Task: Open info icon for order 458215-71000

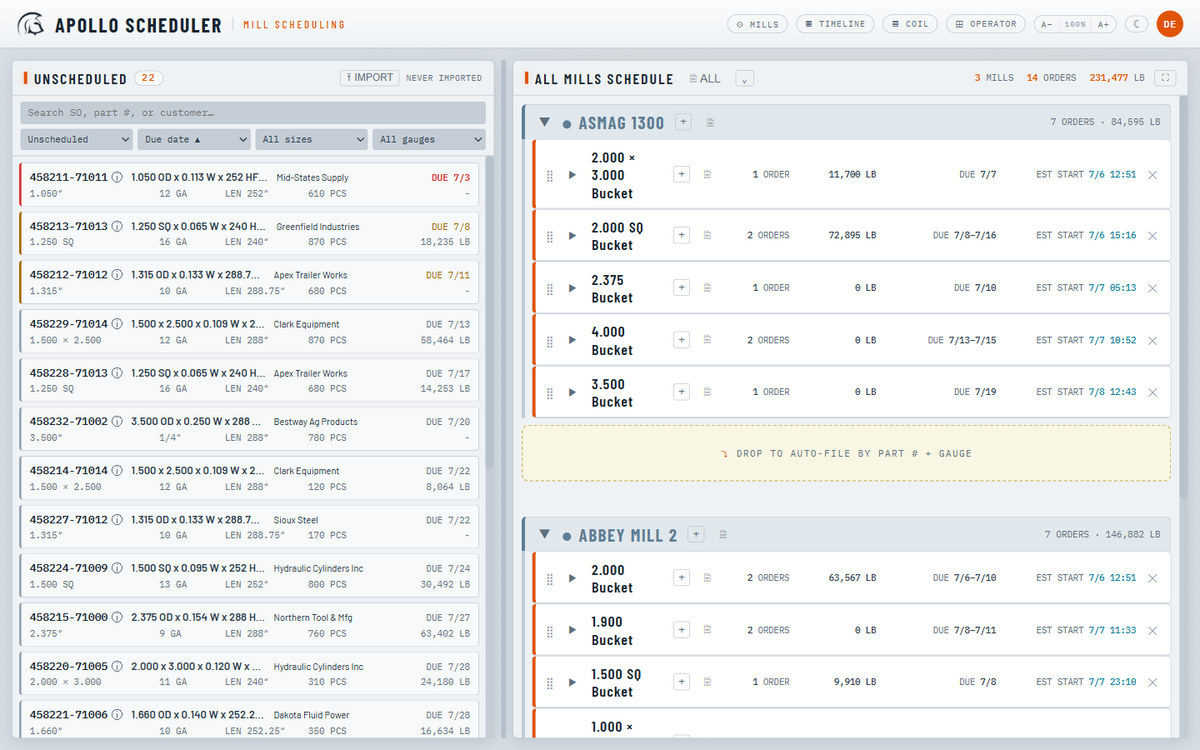Action: [117, 618]
